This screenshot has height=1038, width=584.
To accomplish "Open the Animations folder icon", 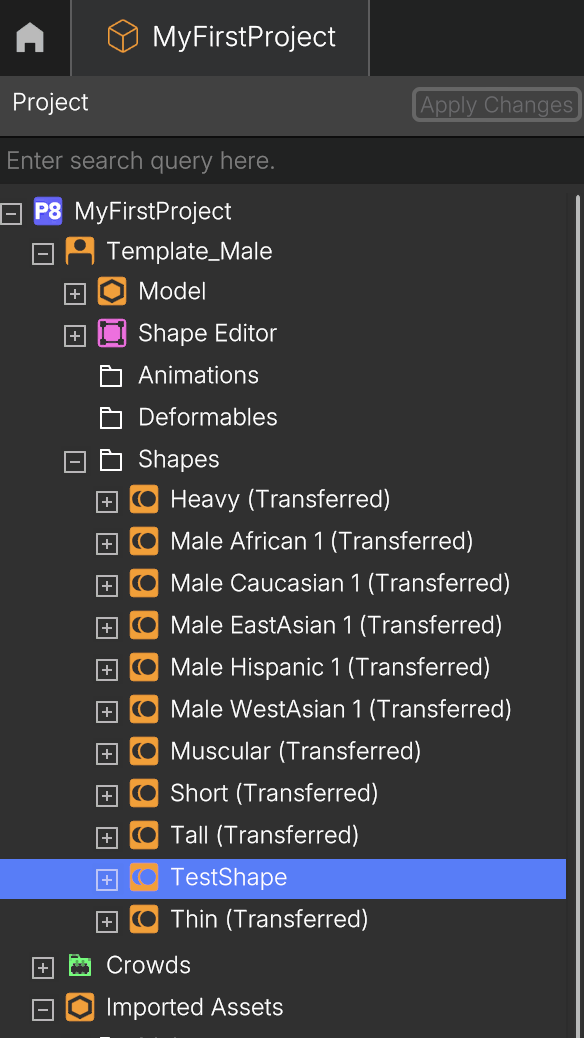I will pyautogui.click(x=111, y=376).
